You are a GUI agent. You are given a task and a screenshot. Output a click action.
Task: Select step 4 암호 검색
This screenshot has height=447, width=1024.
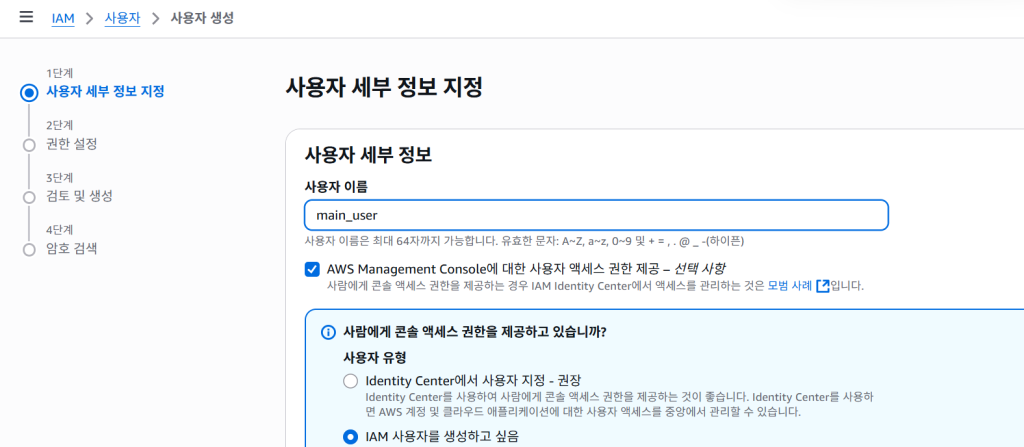72,248
